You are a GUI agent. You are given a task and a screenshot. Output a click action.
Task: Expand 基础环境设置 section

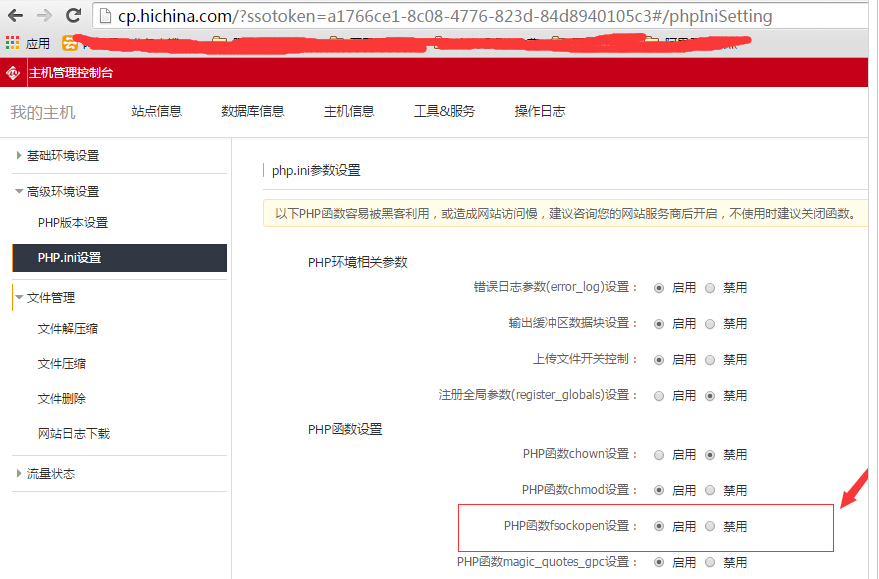[x=63, y=156]
